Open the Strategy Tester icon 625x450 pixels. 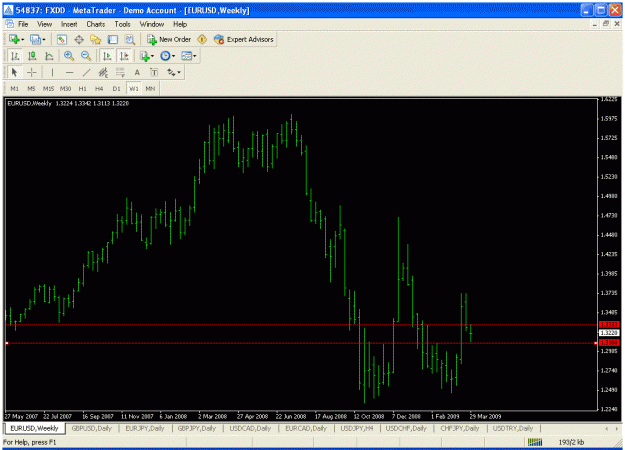click(130, 39)
